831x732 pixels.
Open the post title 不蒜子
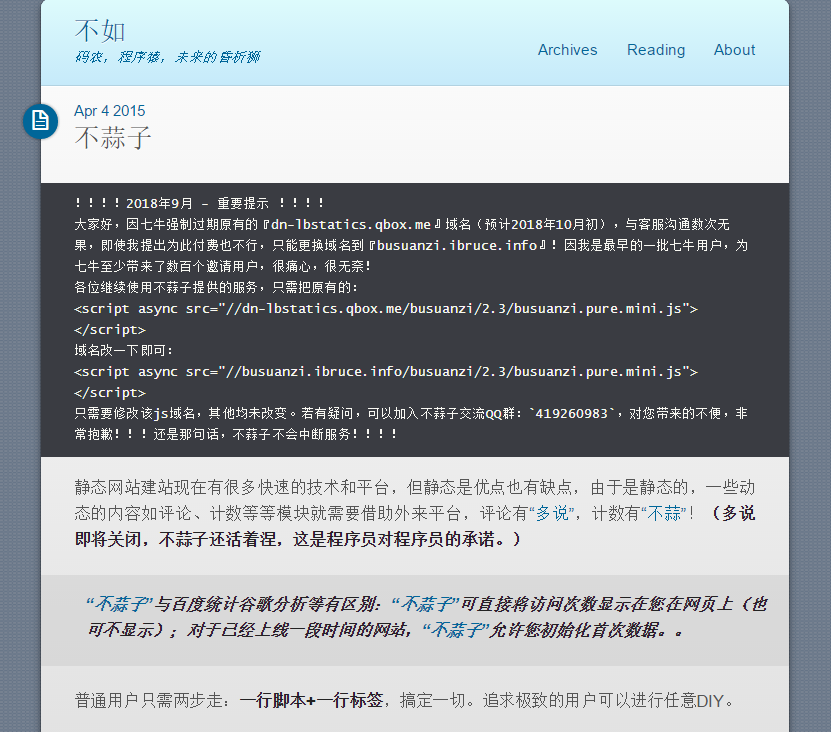[113, 138]
